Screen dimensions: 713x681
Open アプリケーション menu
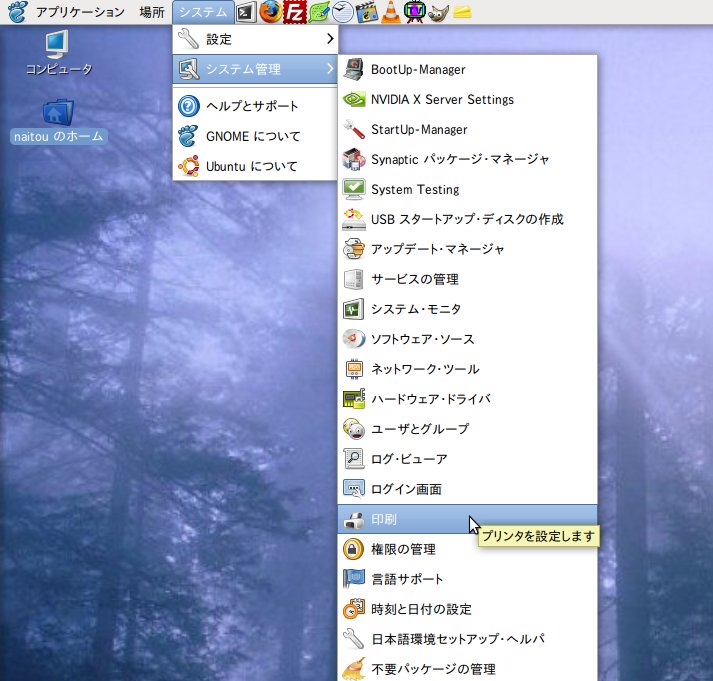click(x=80, y=12)
